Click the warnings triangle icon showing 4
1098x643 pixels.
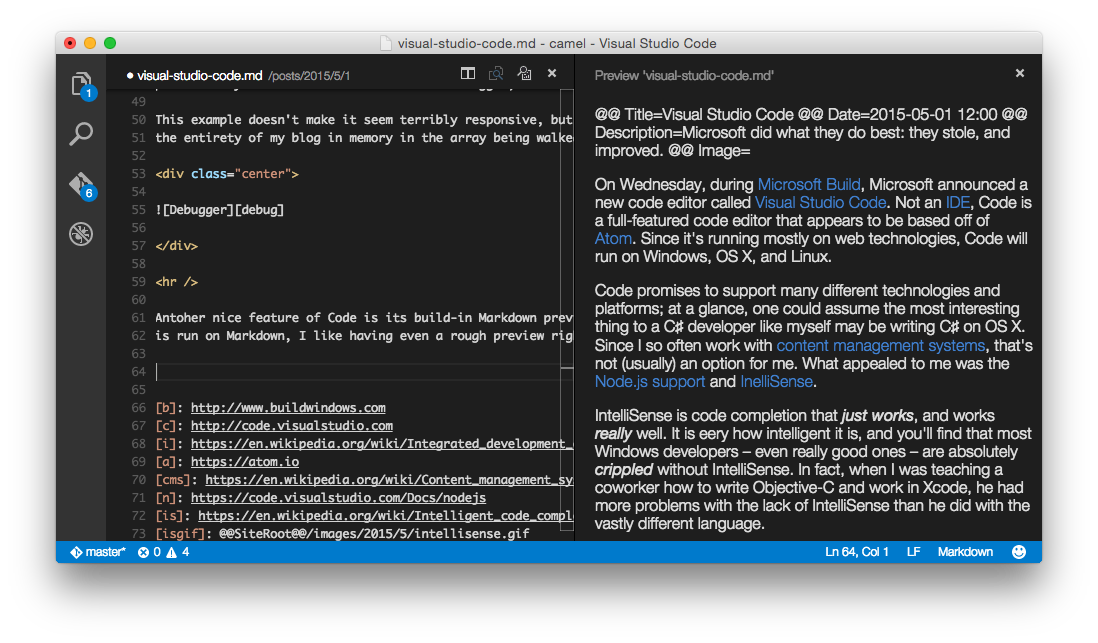pyautogui.click(x=172, y=553)
